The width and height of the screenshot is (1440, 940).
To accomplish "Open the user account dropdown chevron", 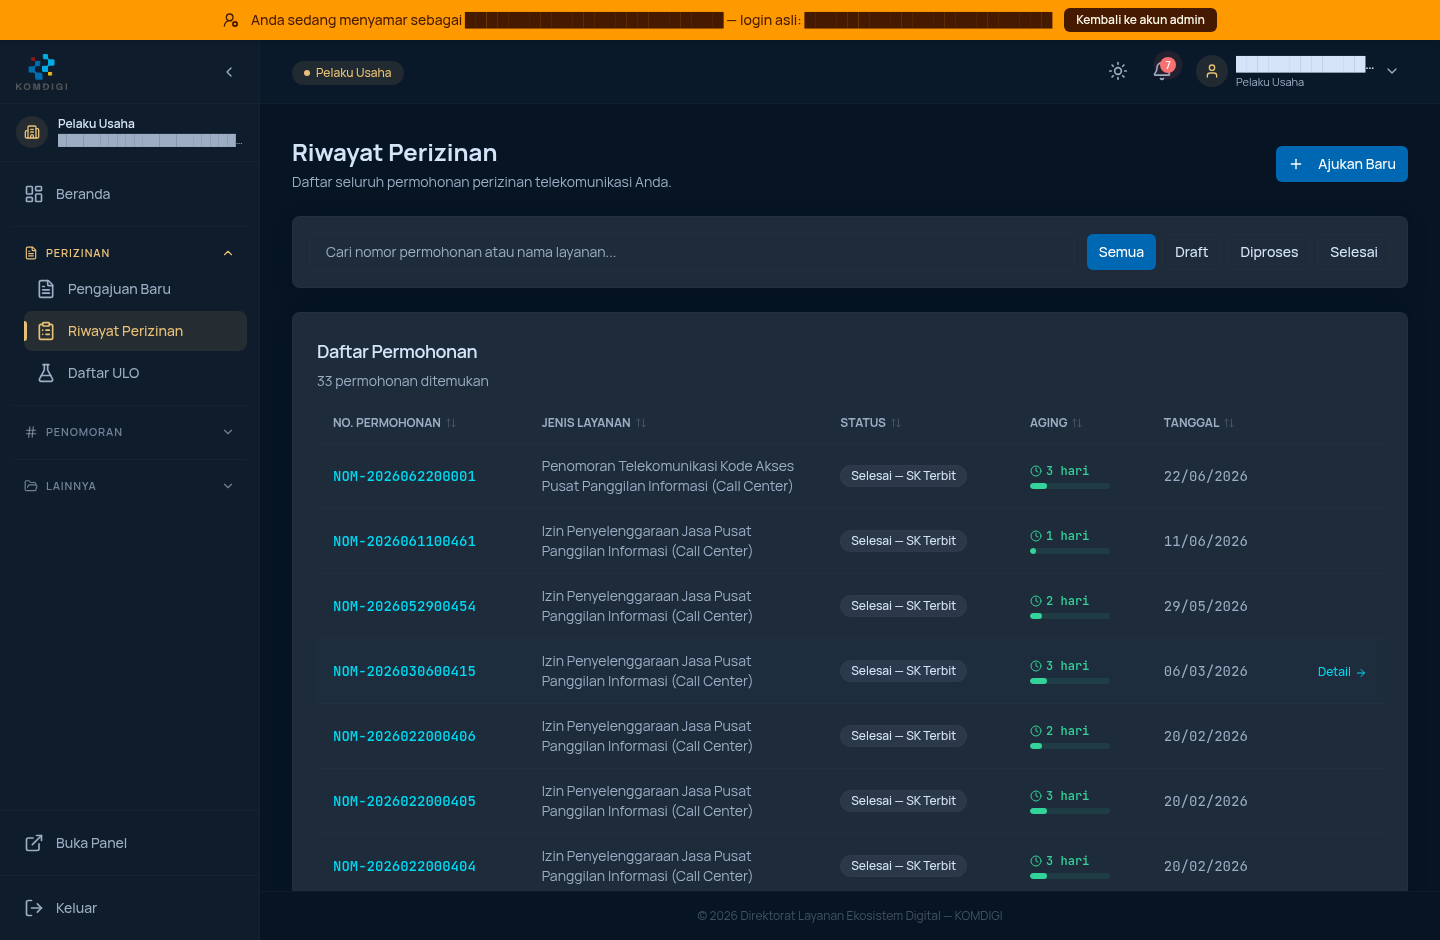I will (x=1392, y=71).
